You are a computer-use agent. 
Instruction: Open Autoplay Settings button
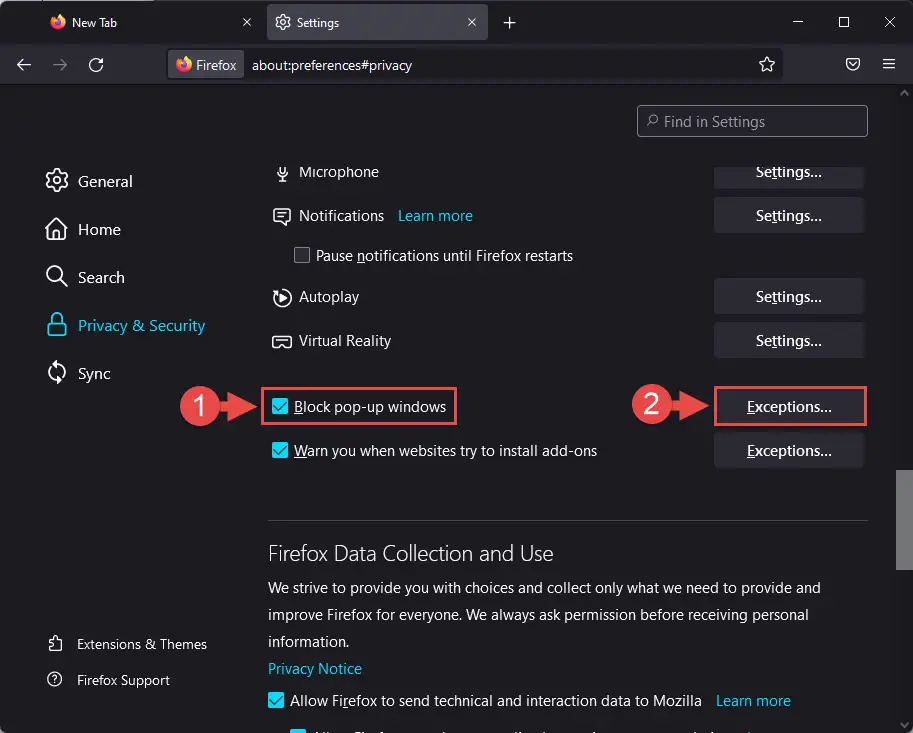click(788, 297)
